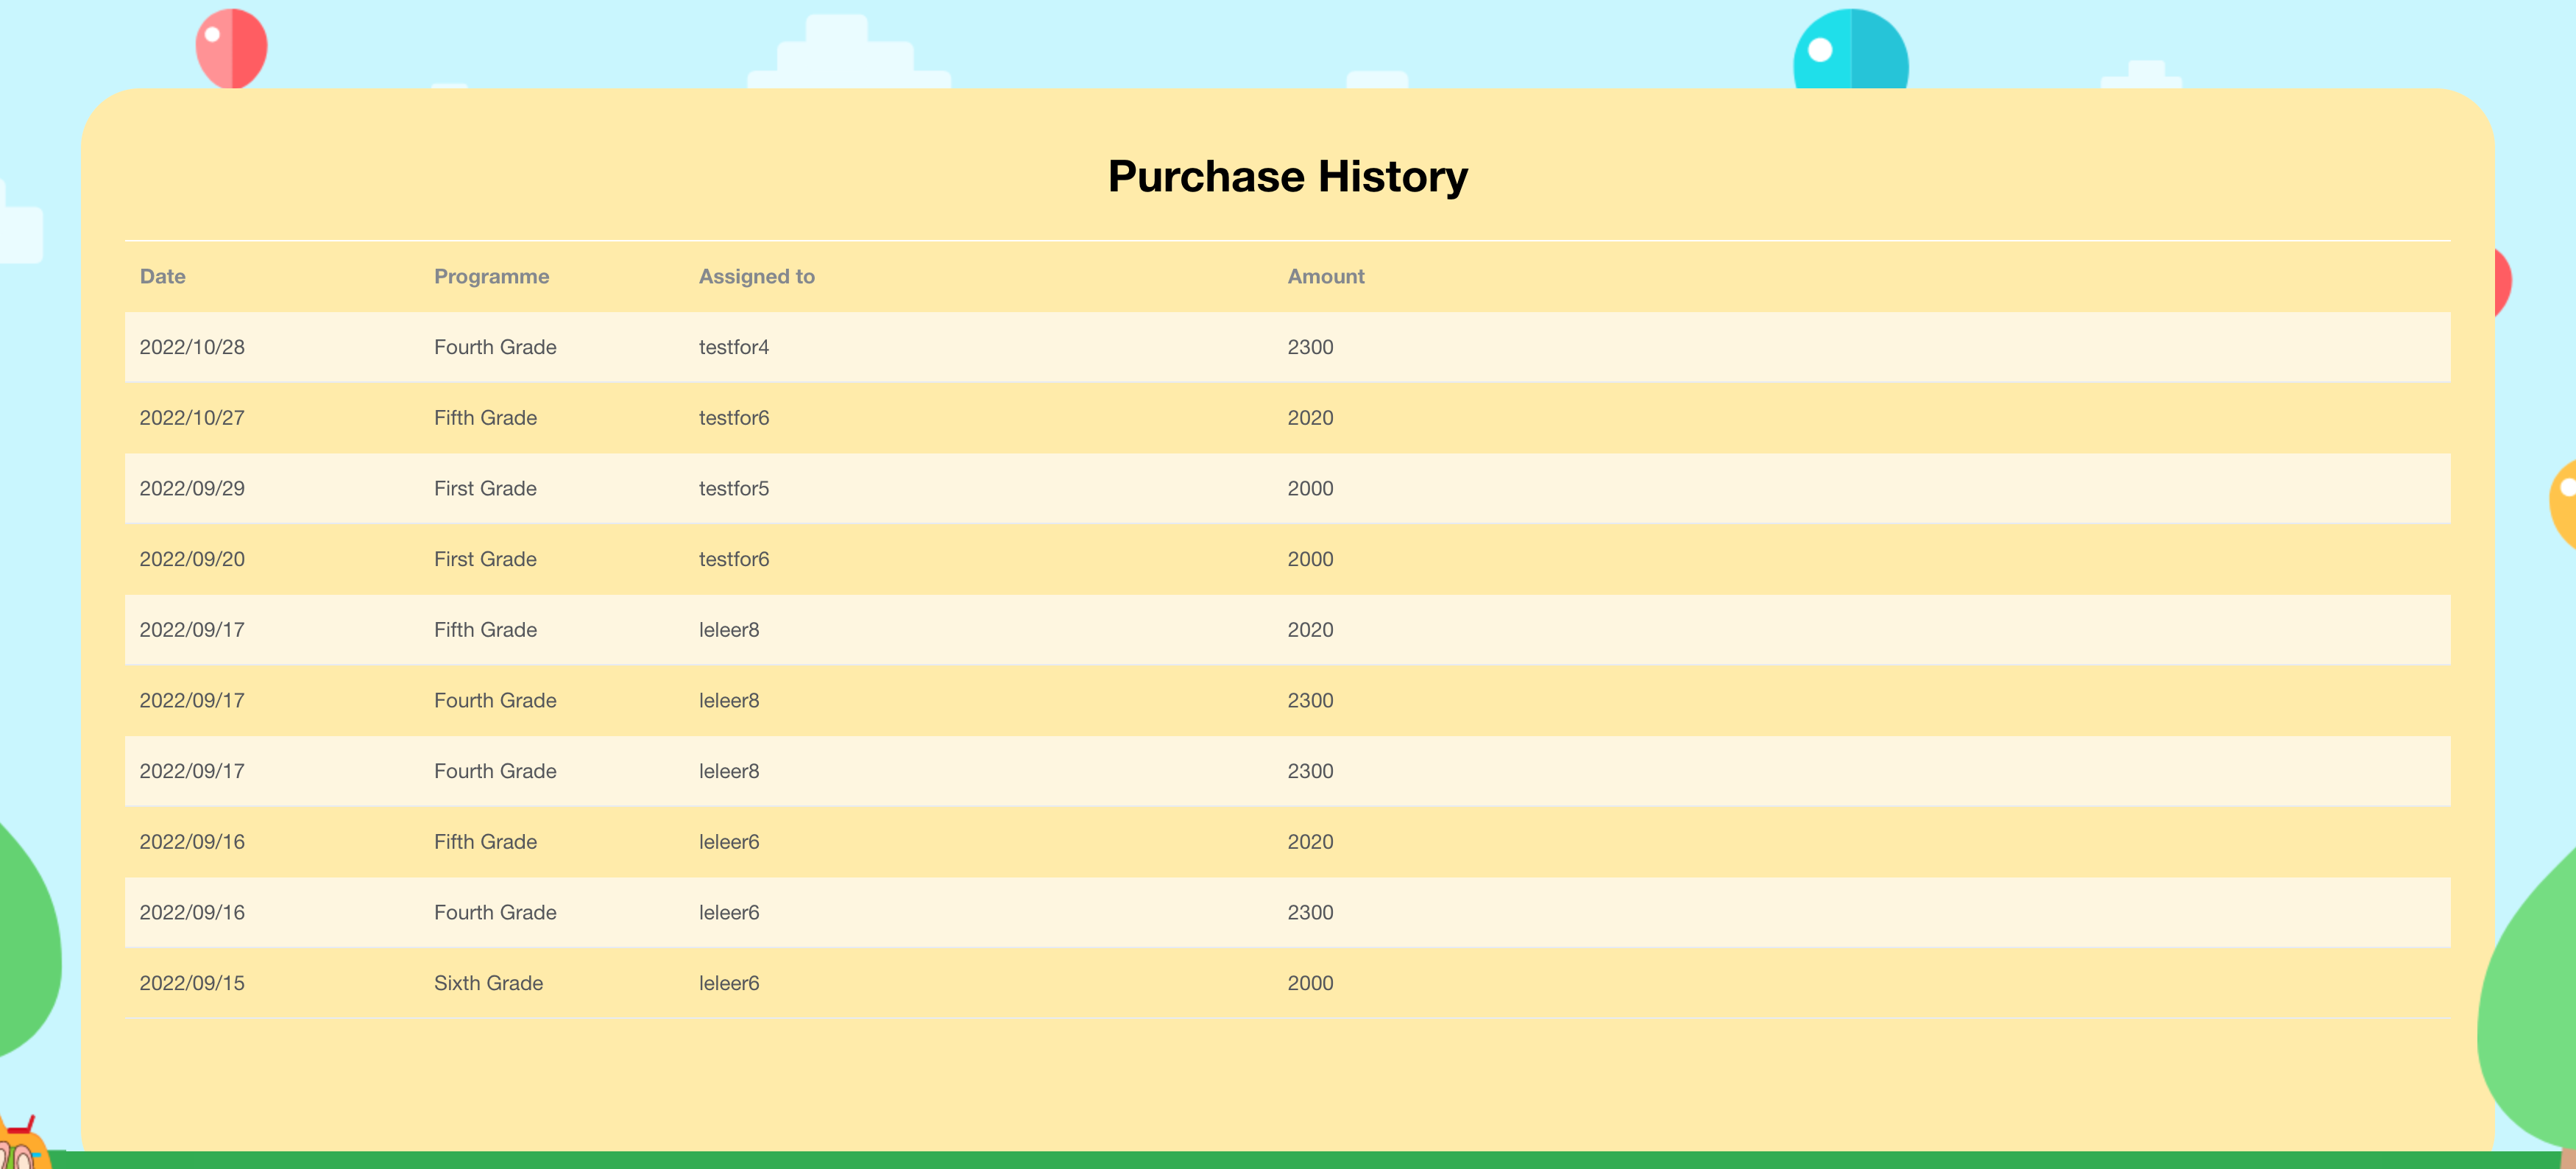Click amount 2000 in the 2022/09/29 row
2576x1169 pixels.
tap(1310, 489)
